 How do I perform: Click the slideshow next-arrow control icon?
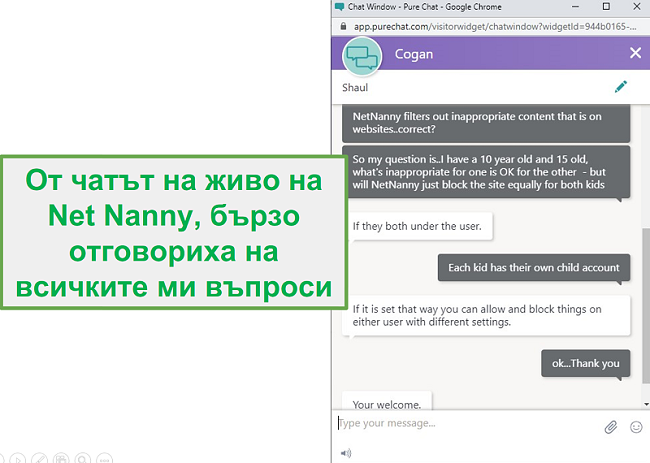(17, 459)
